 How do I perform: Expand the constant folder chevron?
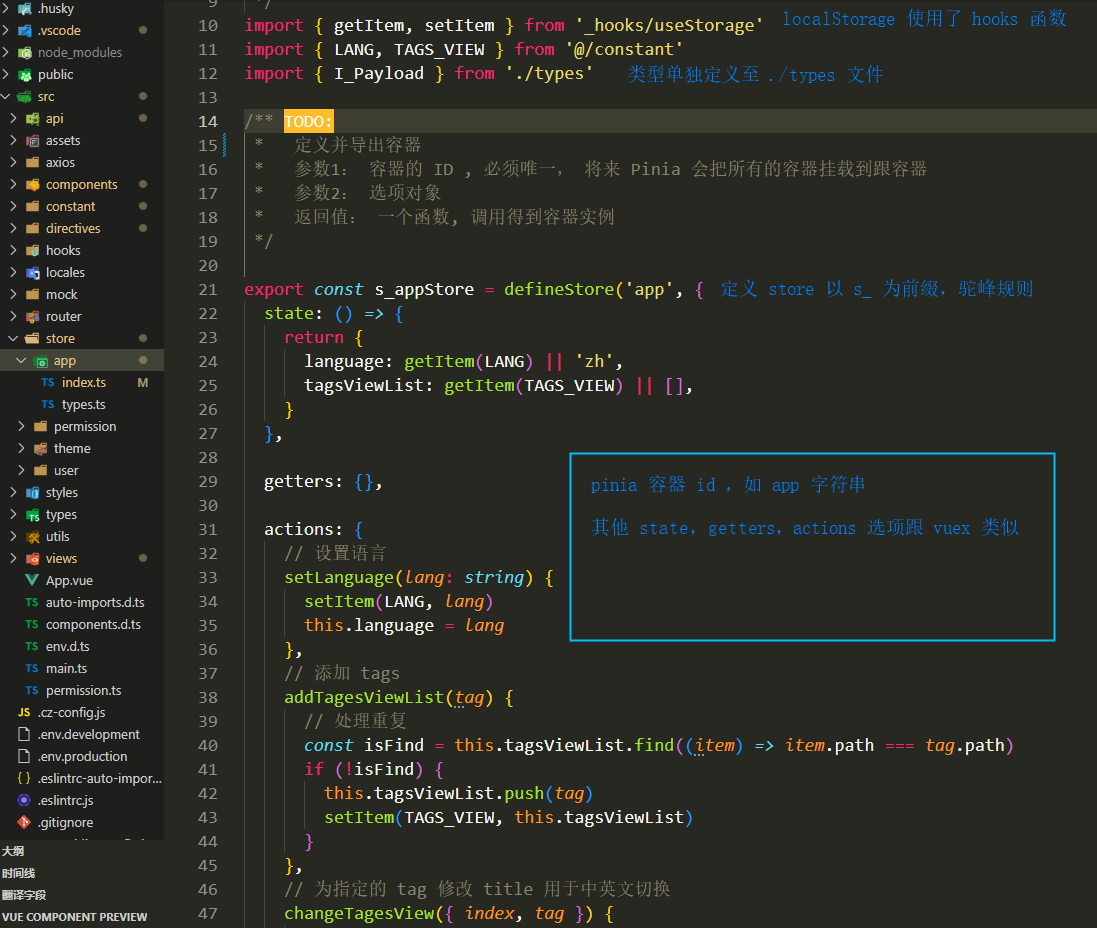(x=13, y=206)
